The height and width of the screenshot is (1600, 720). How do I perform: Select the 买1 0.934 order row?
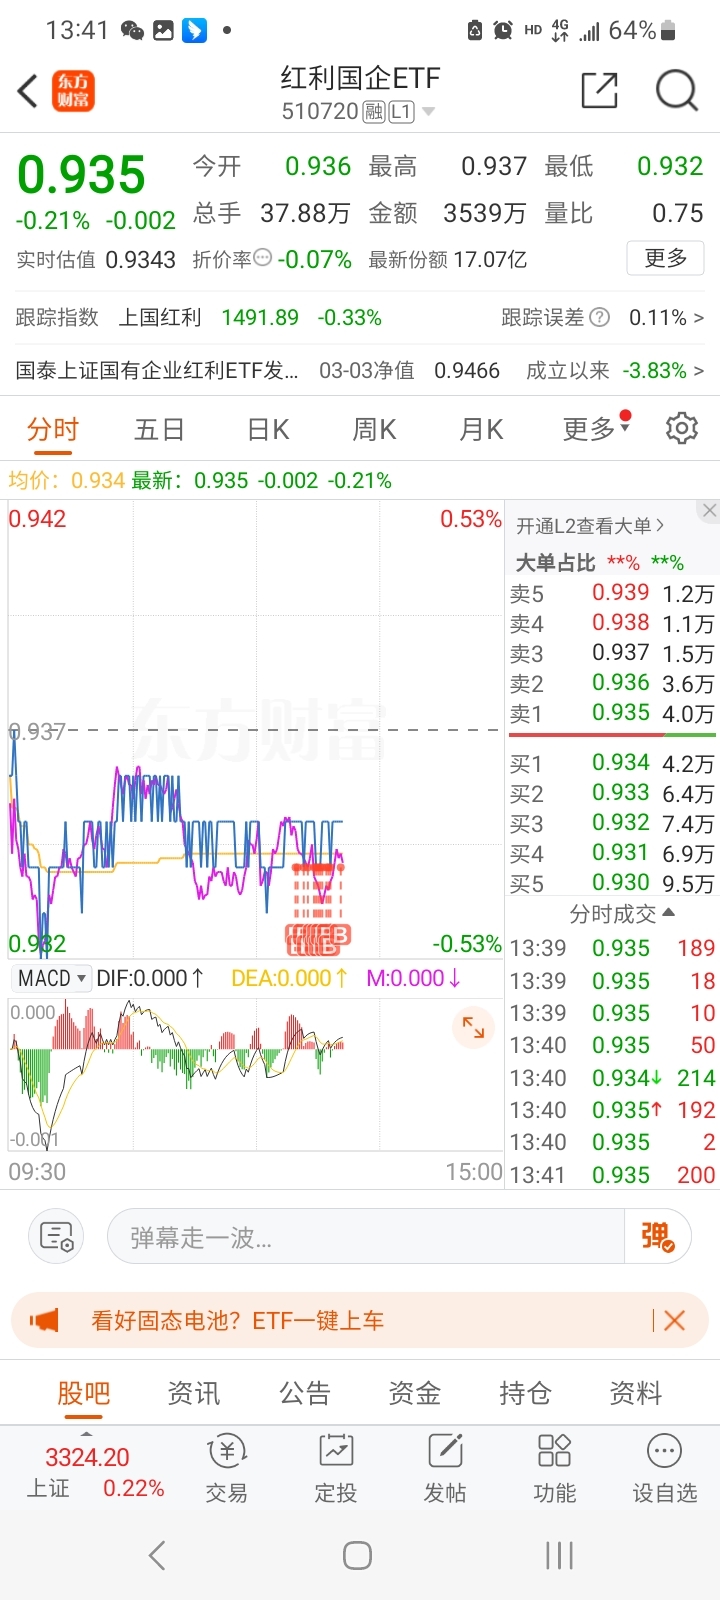pyautogui.click(x=612, y=763)
